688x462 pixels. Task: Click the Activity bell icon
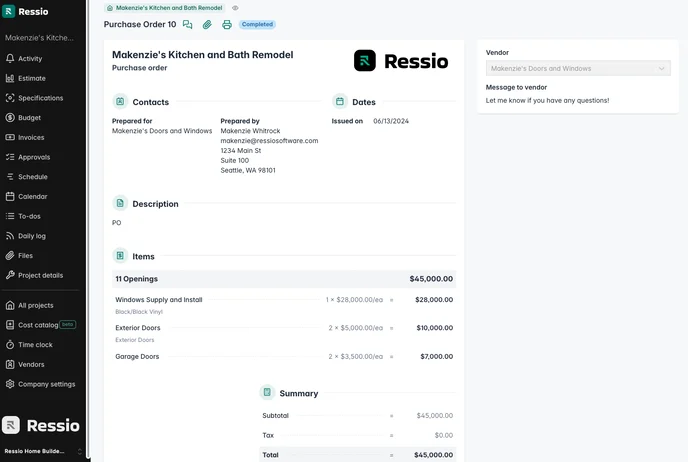click(x=10, y=58)
